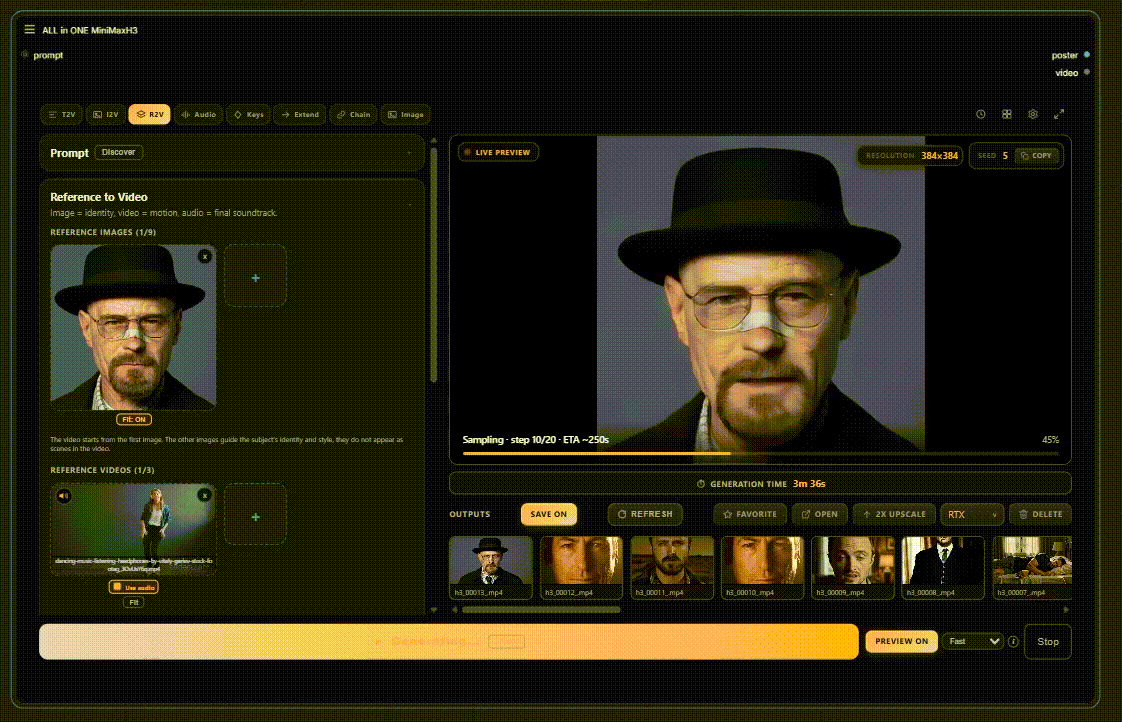Copy the seed with the COPY button
This screenshot has width=1122, height=722.
(1036, 156)
